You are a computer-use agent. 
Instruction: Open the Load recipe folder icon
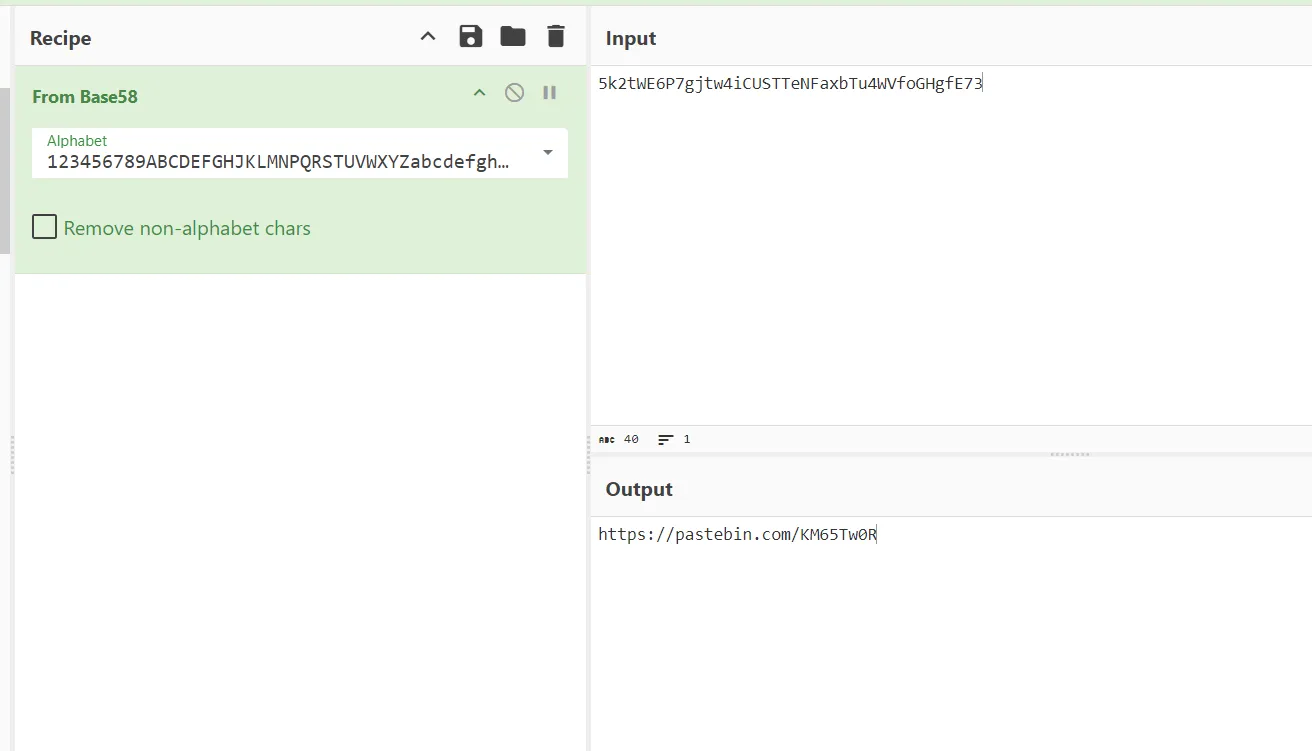513,37
